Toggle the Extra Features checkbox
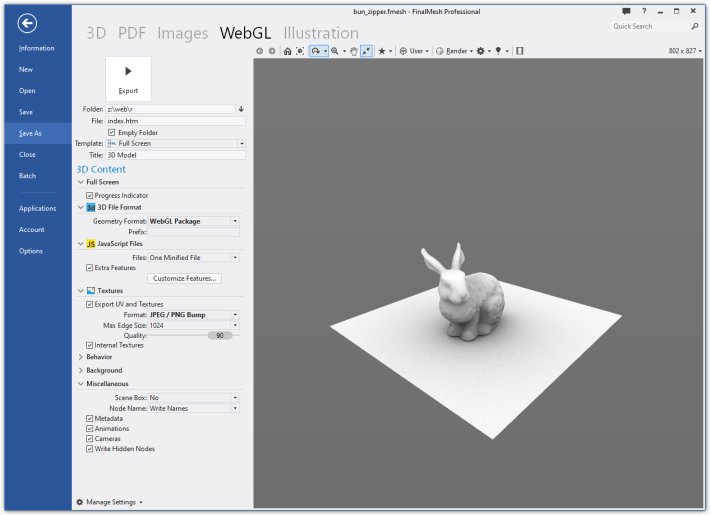 click(x=90, y=268)
